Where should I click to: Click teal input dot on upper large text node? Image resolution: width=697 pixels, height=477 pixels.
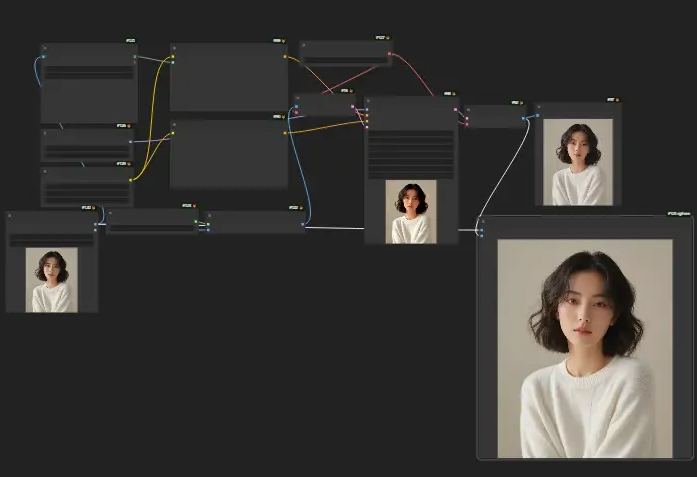coord(173,62)
